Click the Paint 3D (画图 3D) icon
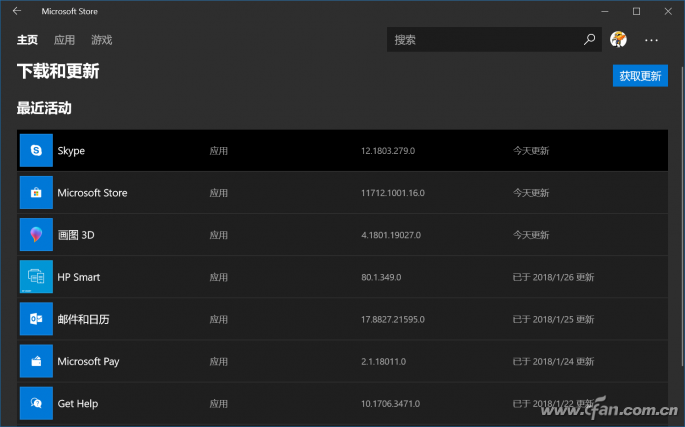 (36, 235)
